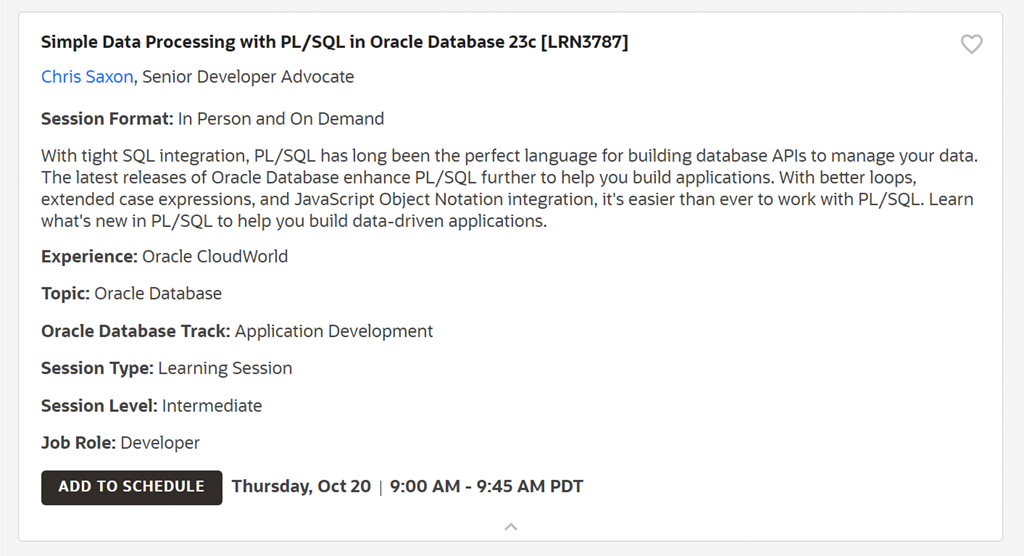Favorite this session with the heart icon
This screenshot has width=1024, height=556.
[971, 44]
